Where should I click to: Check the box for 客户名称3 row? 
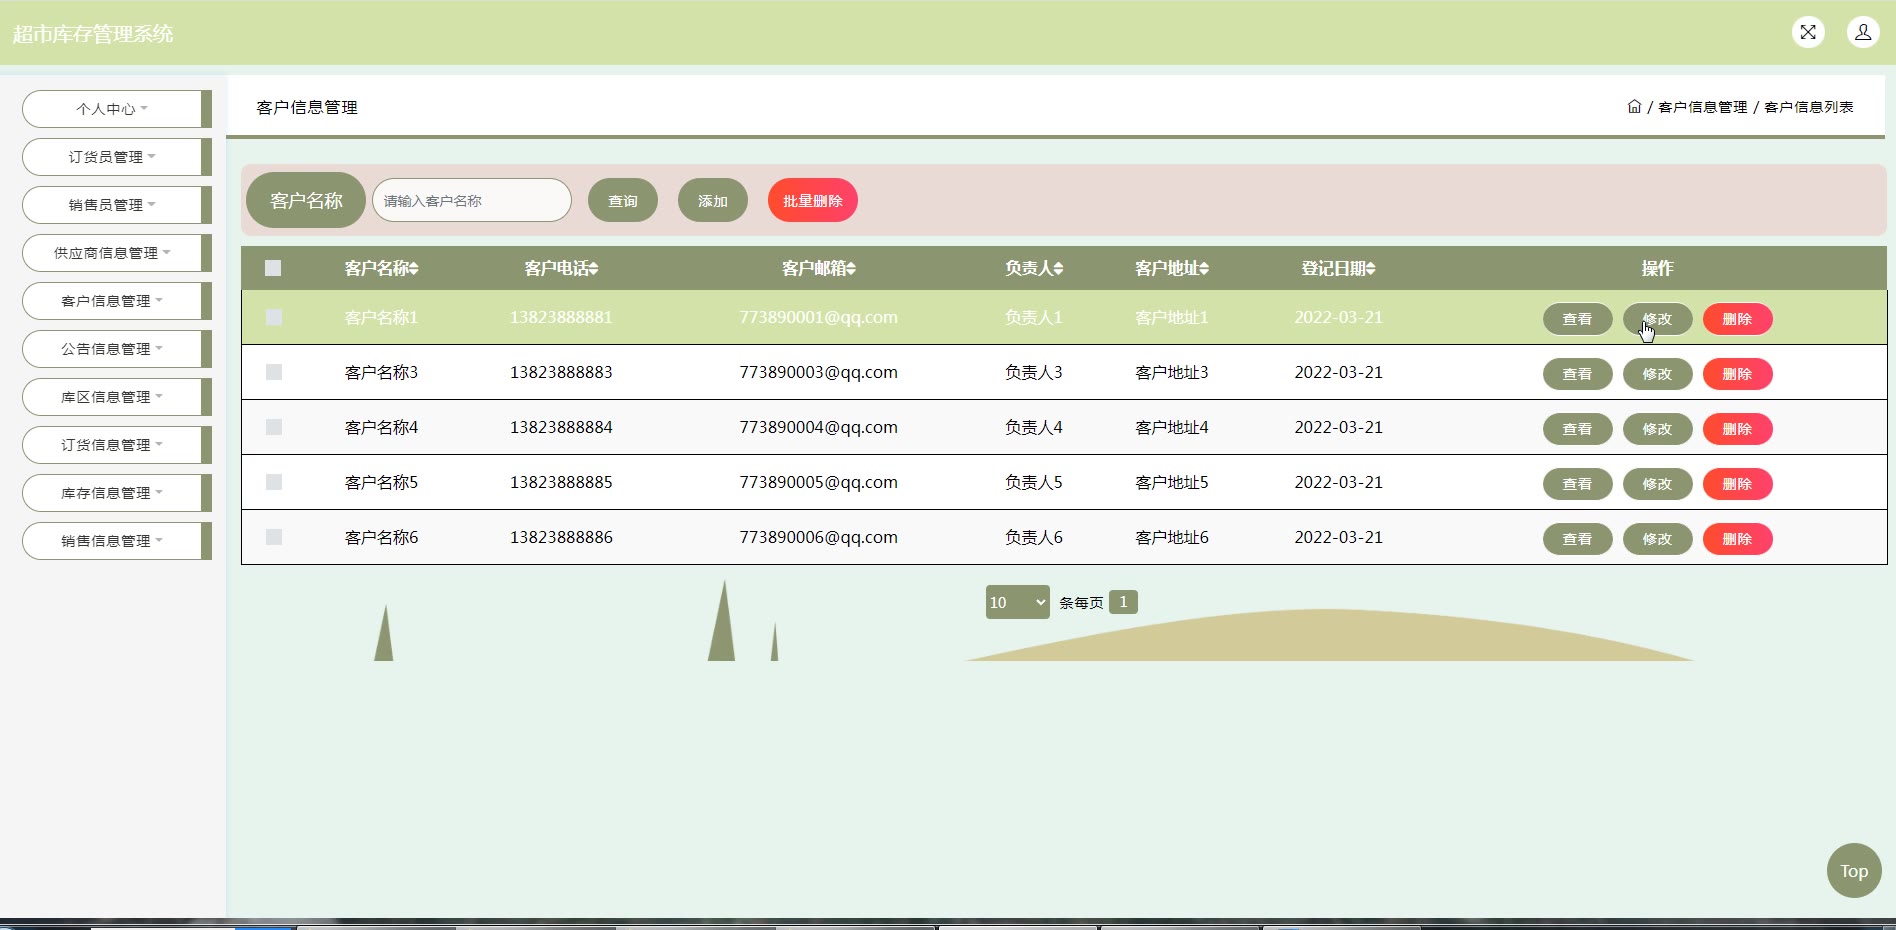tap(274, 372)
